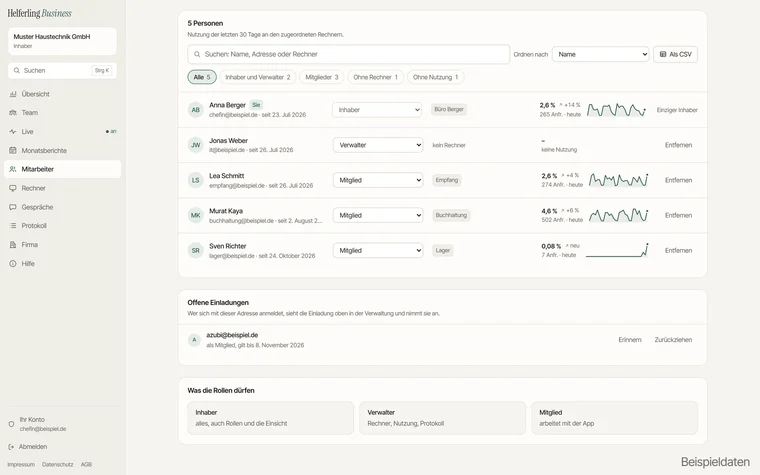This screenshot has height=475, width=760.
Task: Click the Mitglied role description card
Action: pyautogui.click(x=614, y=418)
